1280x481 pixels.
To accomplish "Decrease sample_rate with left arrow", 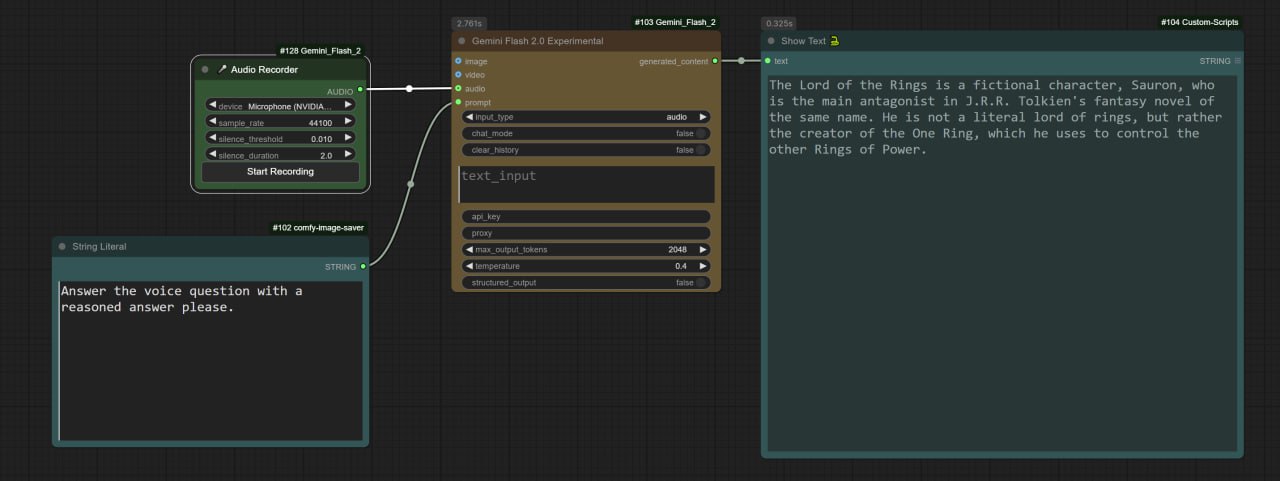I will 212,122.
